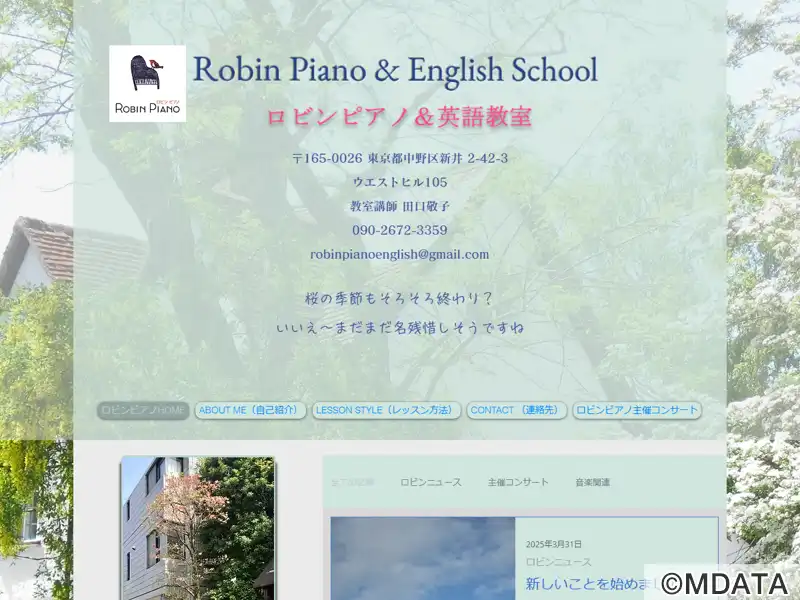Click the ロビンニュース label in the post card
The height and width of the screenshot is (600, 800).
(559, 562)
